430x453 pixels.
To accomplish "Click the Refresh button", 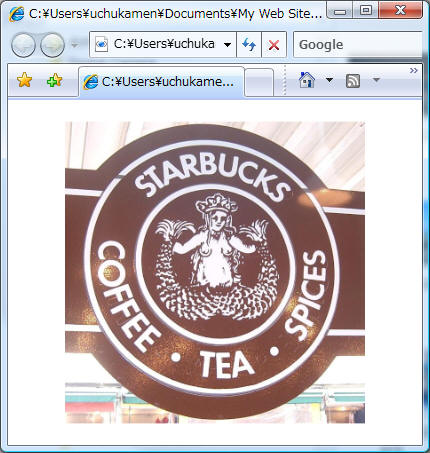I will point(249,45).
